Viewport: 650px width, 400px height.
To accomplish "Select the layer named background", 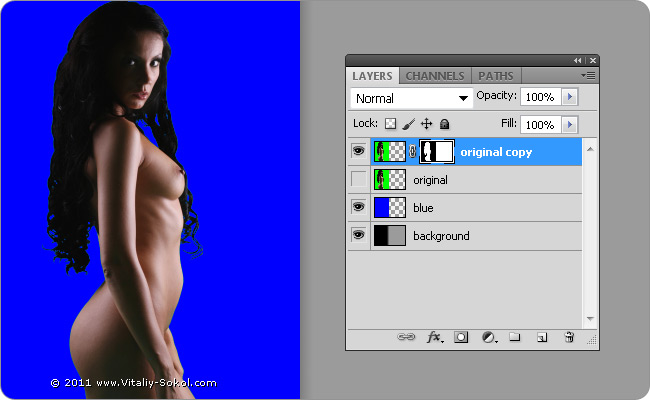I will pos(441,236).
